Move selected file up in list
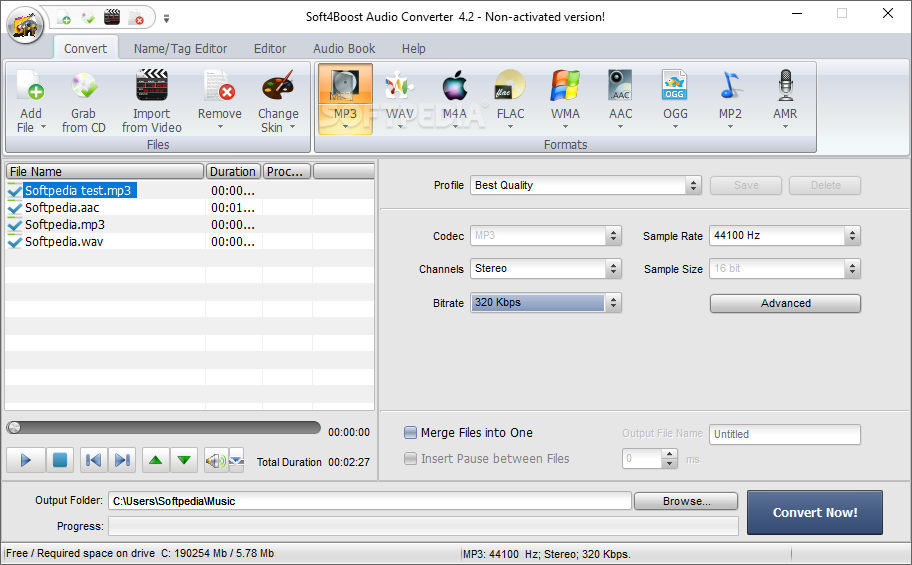 click(x=155, y=460)
